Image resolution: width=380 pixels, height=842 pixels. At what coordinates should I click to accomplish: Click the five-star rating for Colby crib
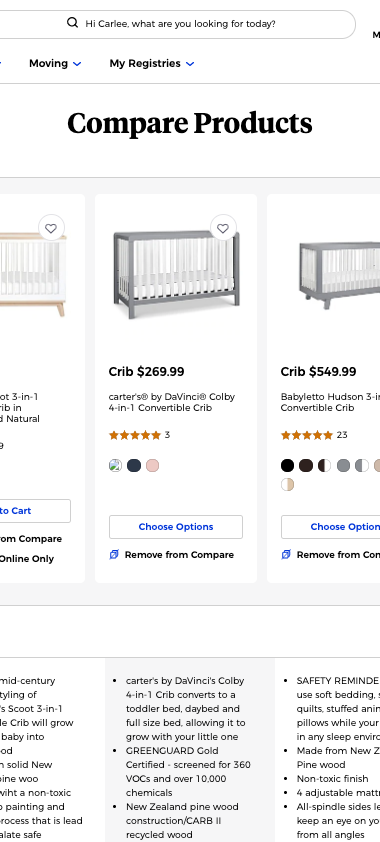[x=135, y=435]
